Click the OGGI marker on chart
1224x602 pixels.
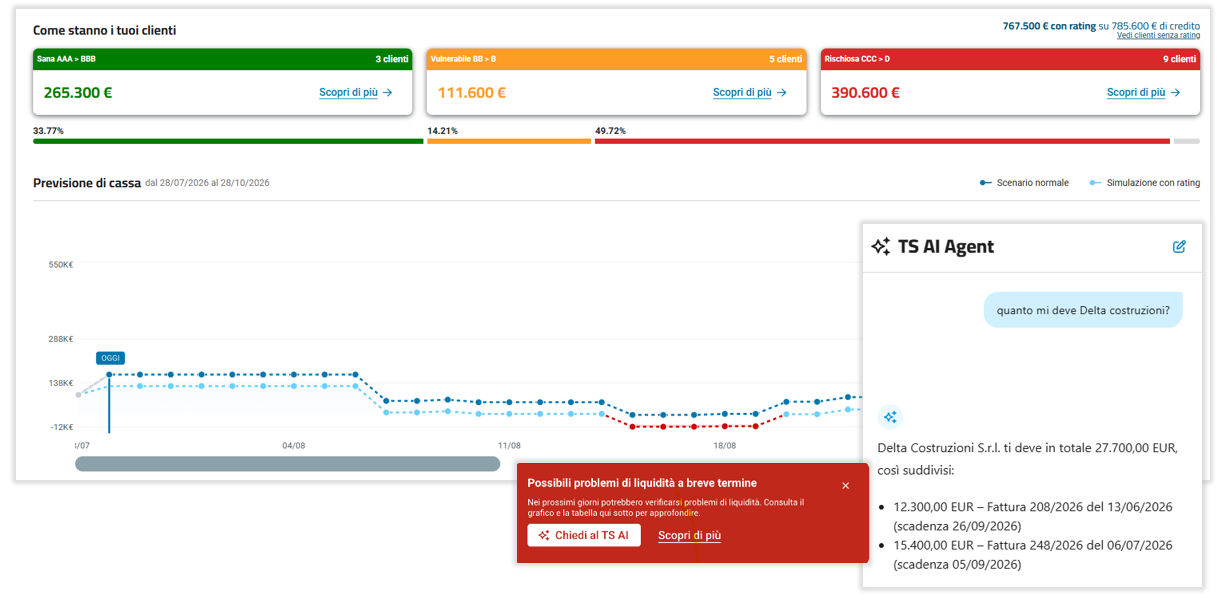coord(110,358)
